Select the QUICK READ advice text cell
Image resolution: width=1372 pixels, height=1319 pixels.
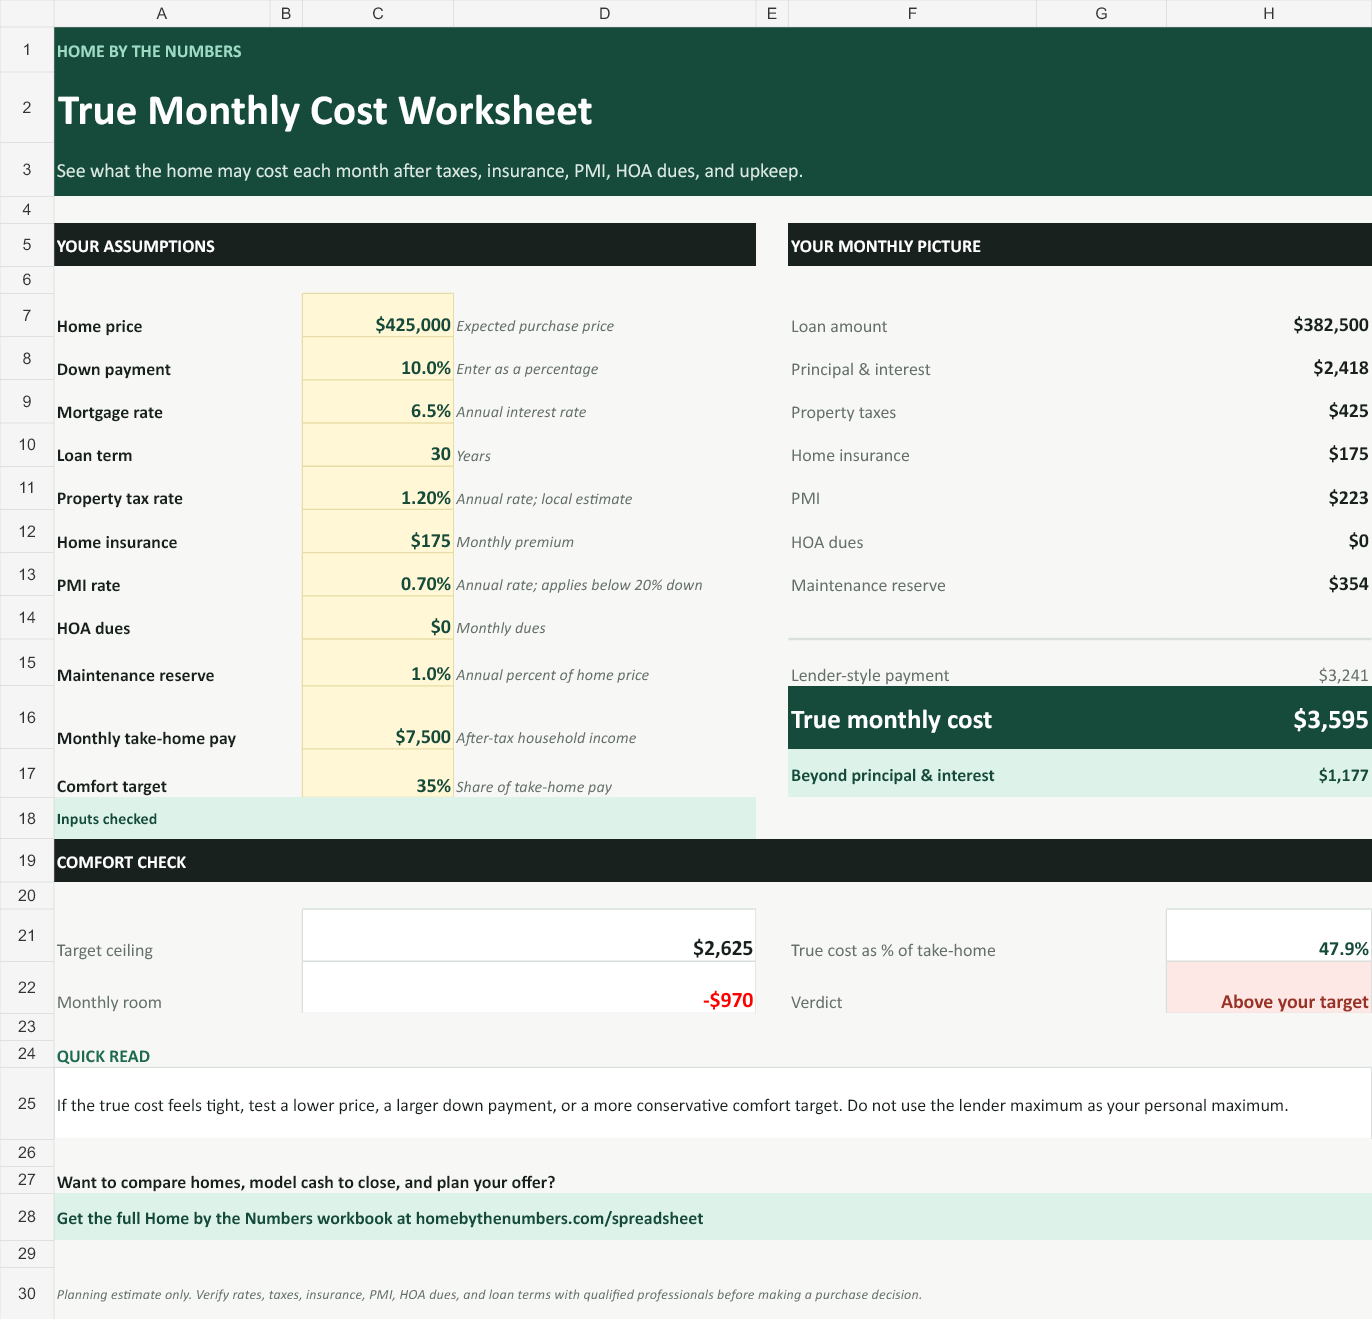tap(713, 1103)
